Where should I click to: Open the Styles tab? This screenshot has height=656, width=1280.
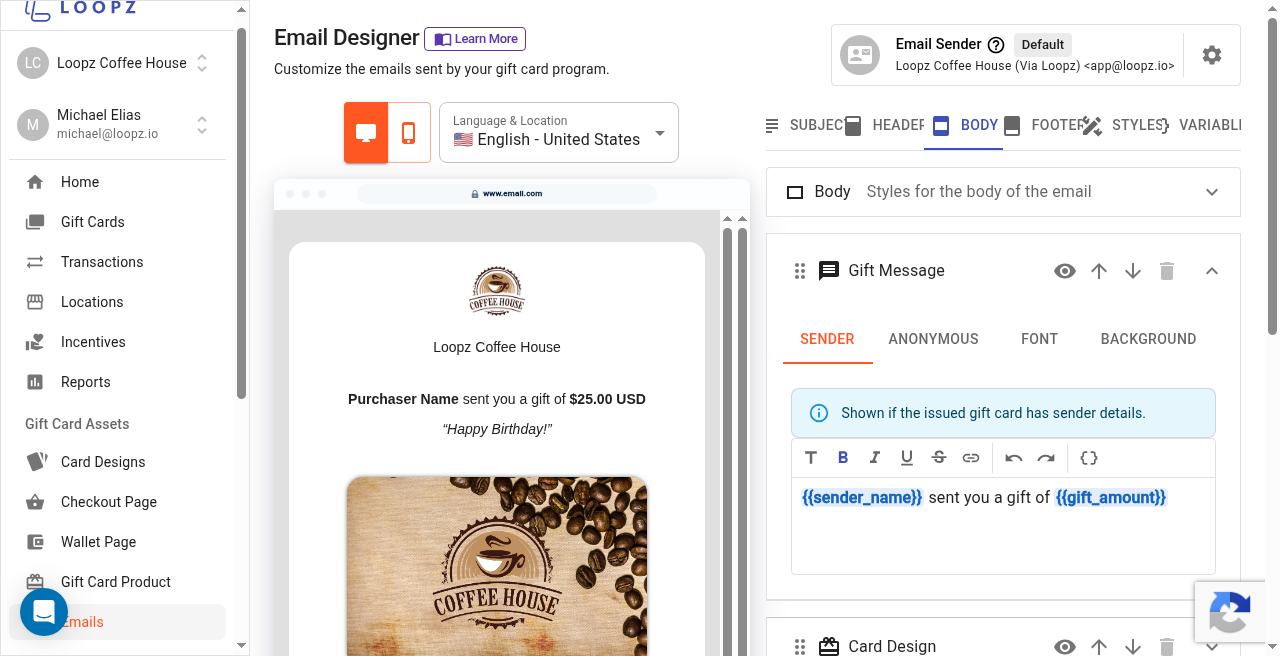click(1124, 125)
